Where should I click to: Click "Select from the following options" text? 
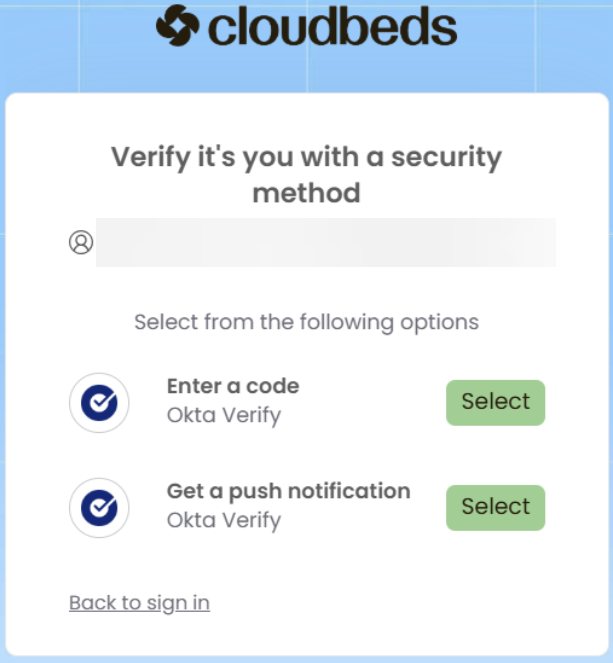coord(306,322)
